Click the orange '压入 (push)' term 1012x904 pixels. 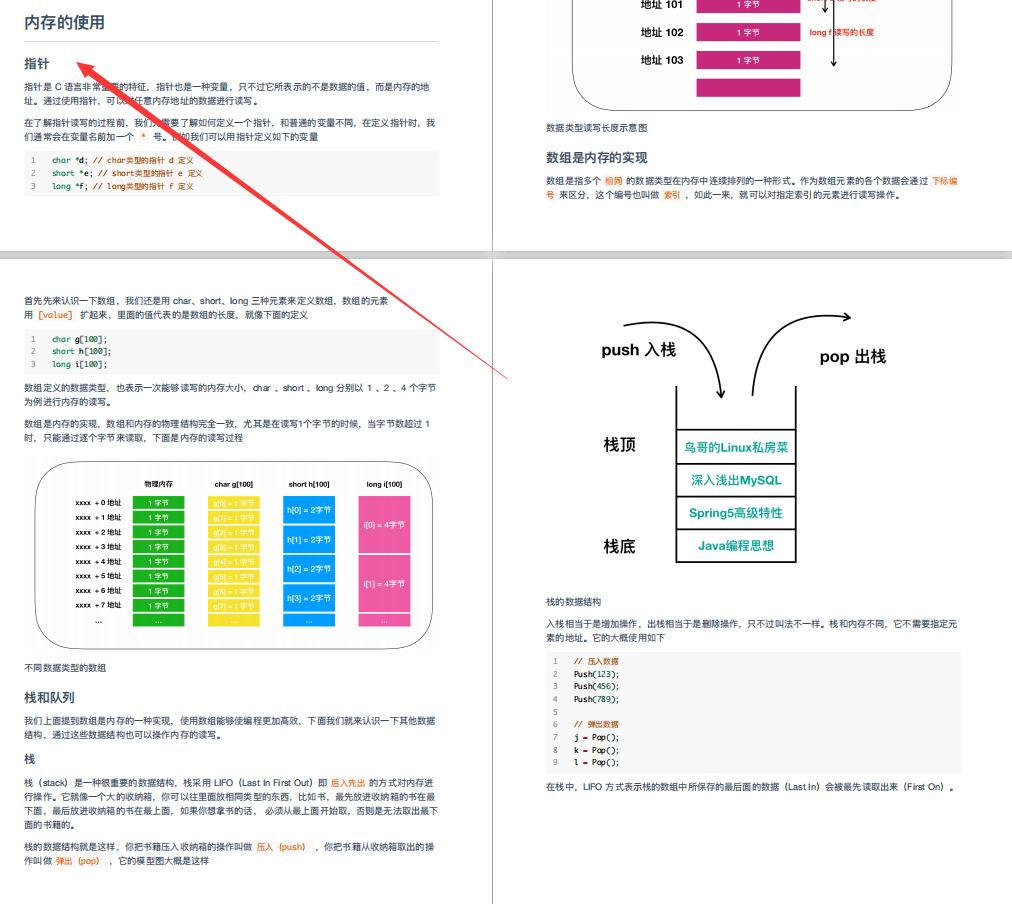281,847
